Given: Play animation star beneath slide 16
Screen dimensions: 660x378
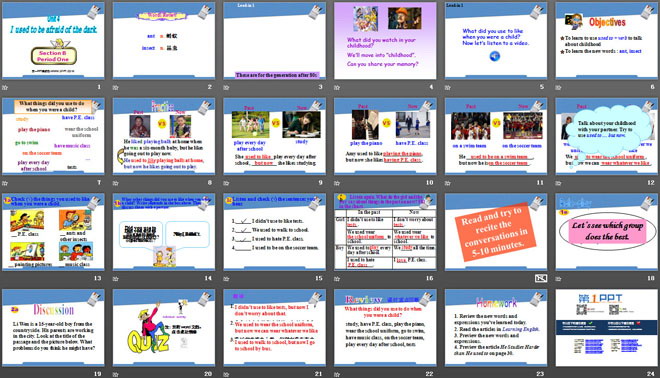Looking at the screenshot, I should tap(337, 279).
